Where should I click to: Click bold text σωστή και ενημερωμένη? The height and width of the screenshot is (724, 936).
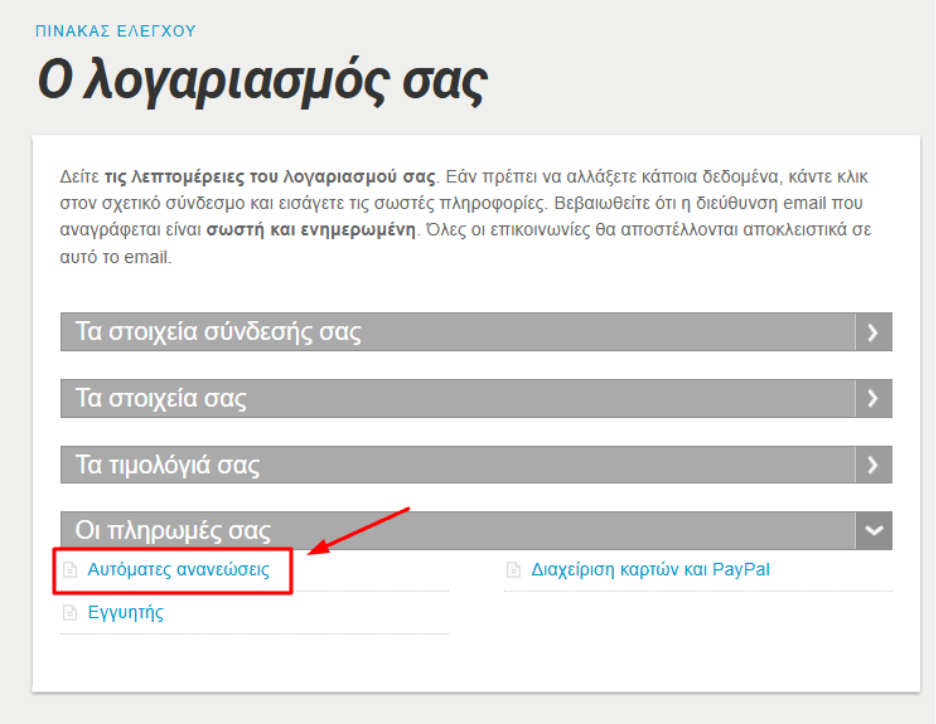point(310,230)
